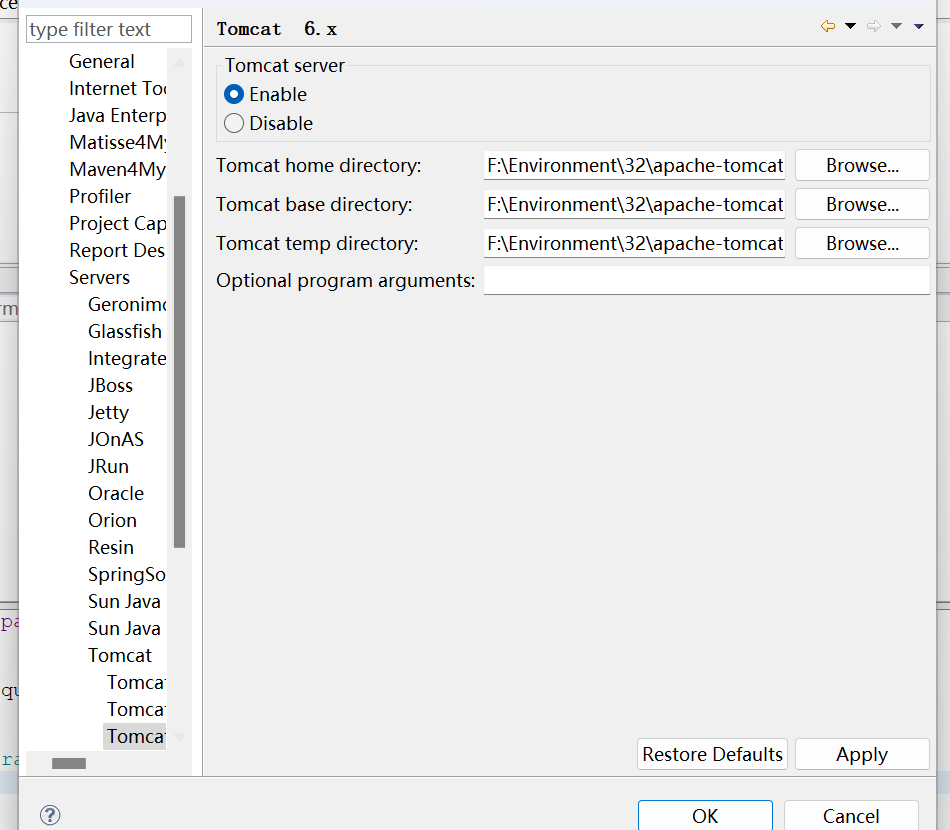The width and height of the screenshot is (950, 830).
Task: Click the Apply button
Action: [862, 754]
